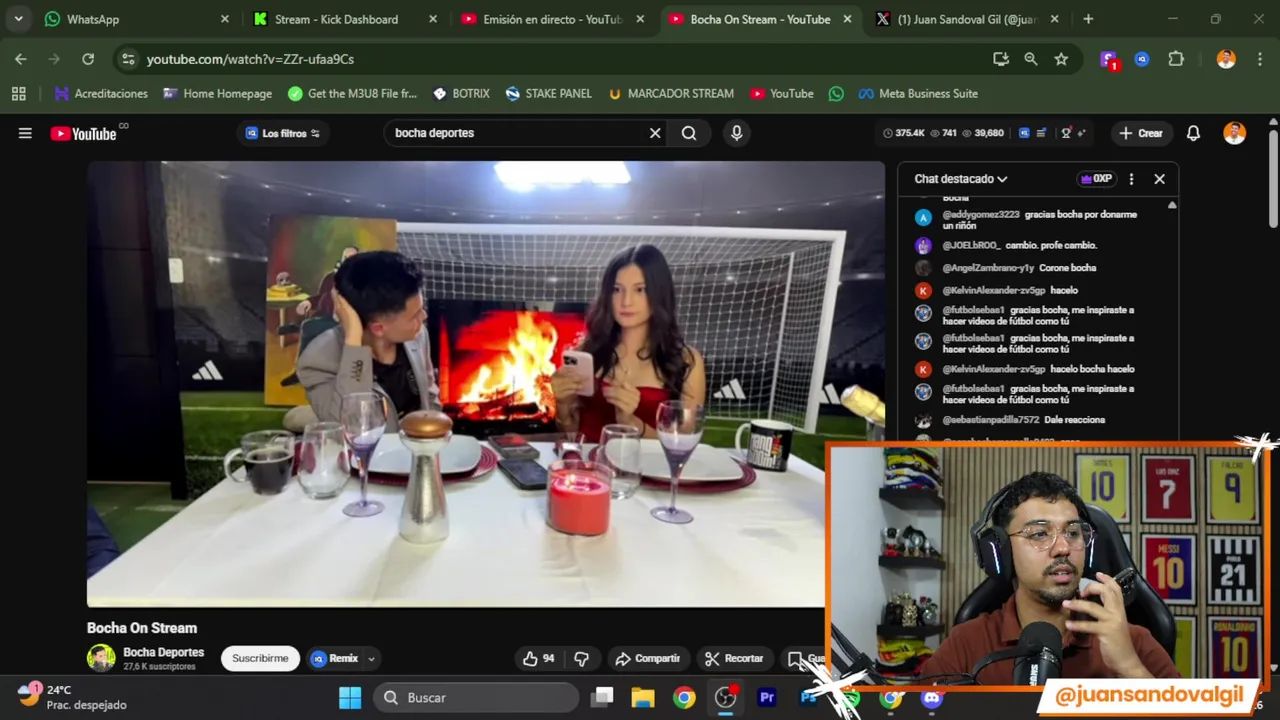Screen dimensions: 1280x720
Task: Open the Bocha Deportes channel name
Action: pyautogui.click(x=163, y=652)
